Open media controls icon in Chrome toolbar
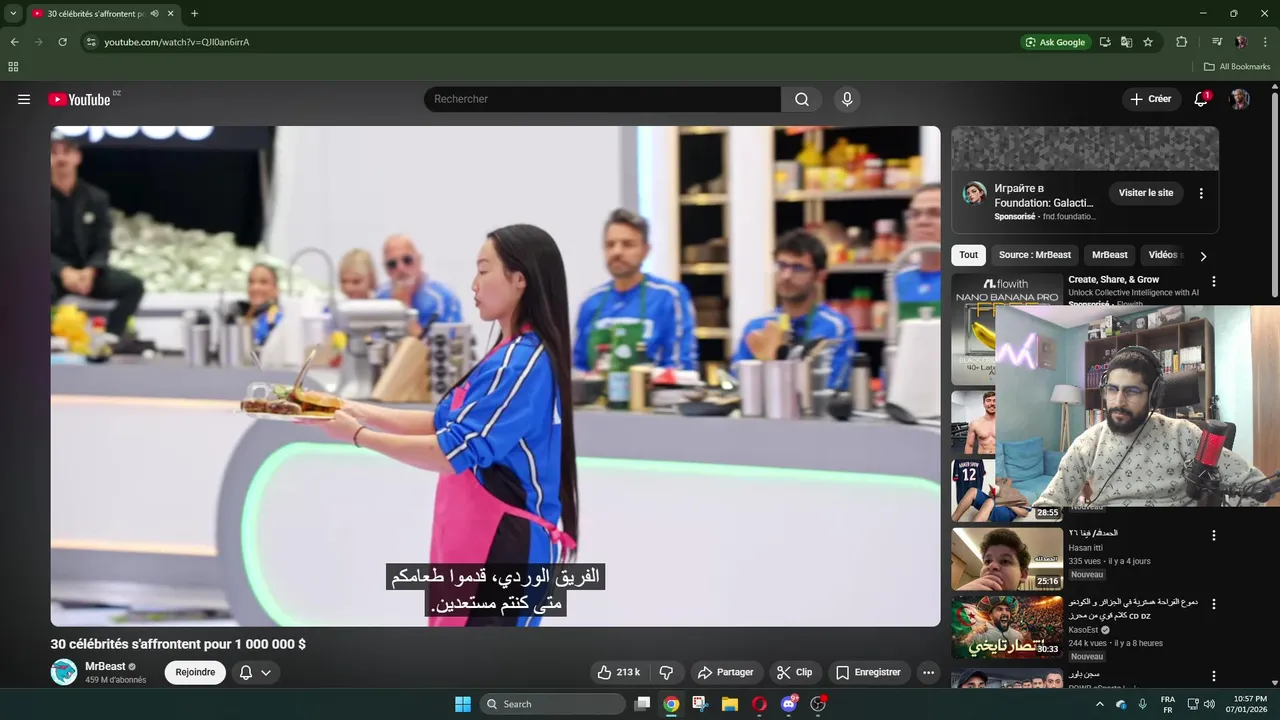Image resolution: width=1280 pixels, height=720 pixels. 1217,42
